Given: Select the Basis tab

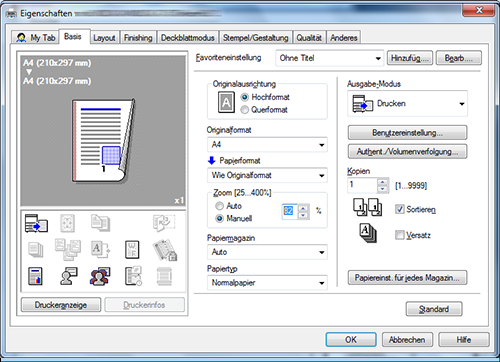Looking at the screenshot, I should (x=73, y=36).
